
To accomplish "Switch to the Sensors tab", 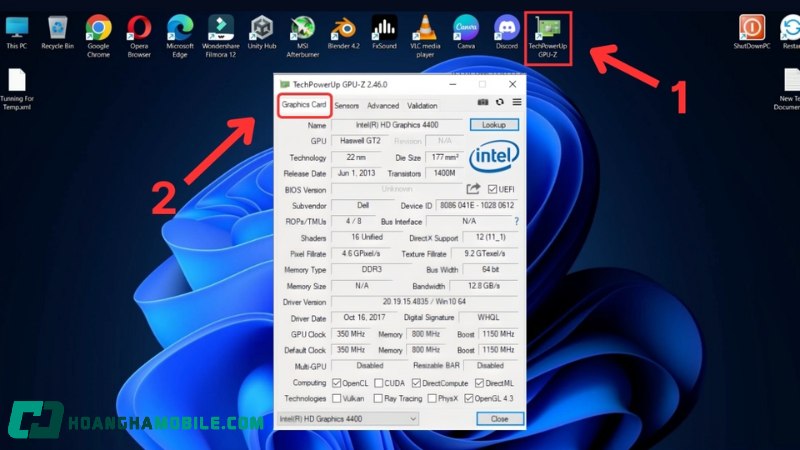I will coord(346,106).
